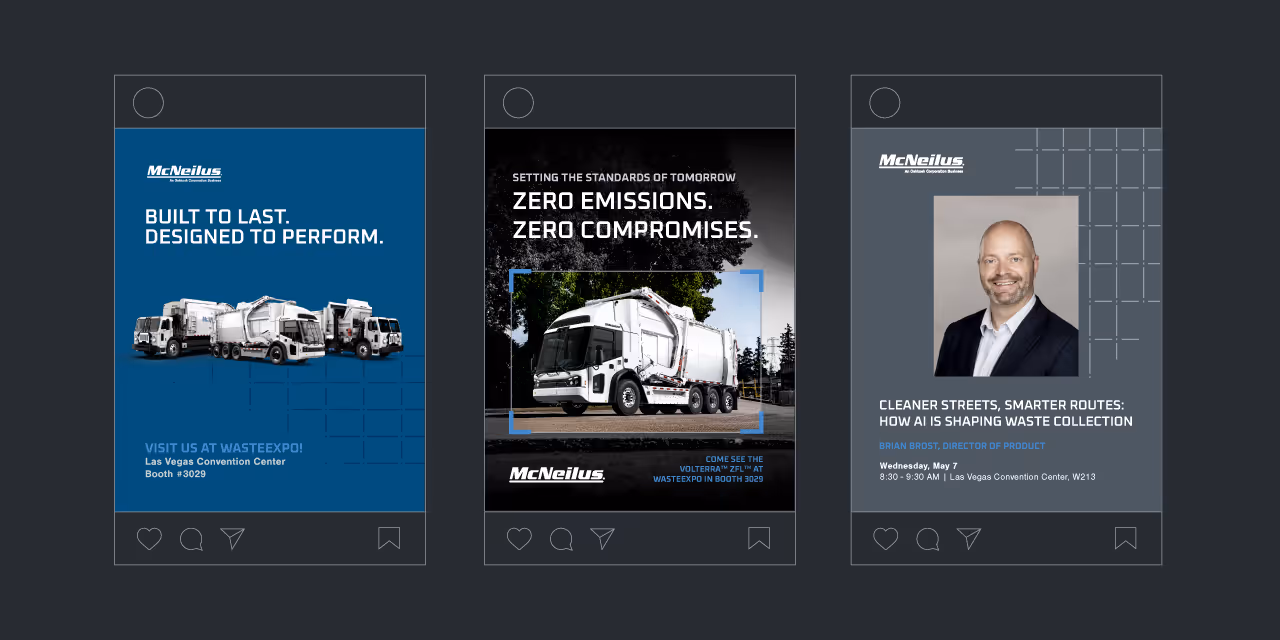Click the share arrow on the Zero Emissions post
The height and width of the screenshot is (640, 1280).
pos(601,538)
